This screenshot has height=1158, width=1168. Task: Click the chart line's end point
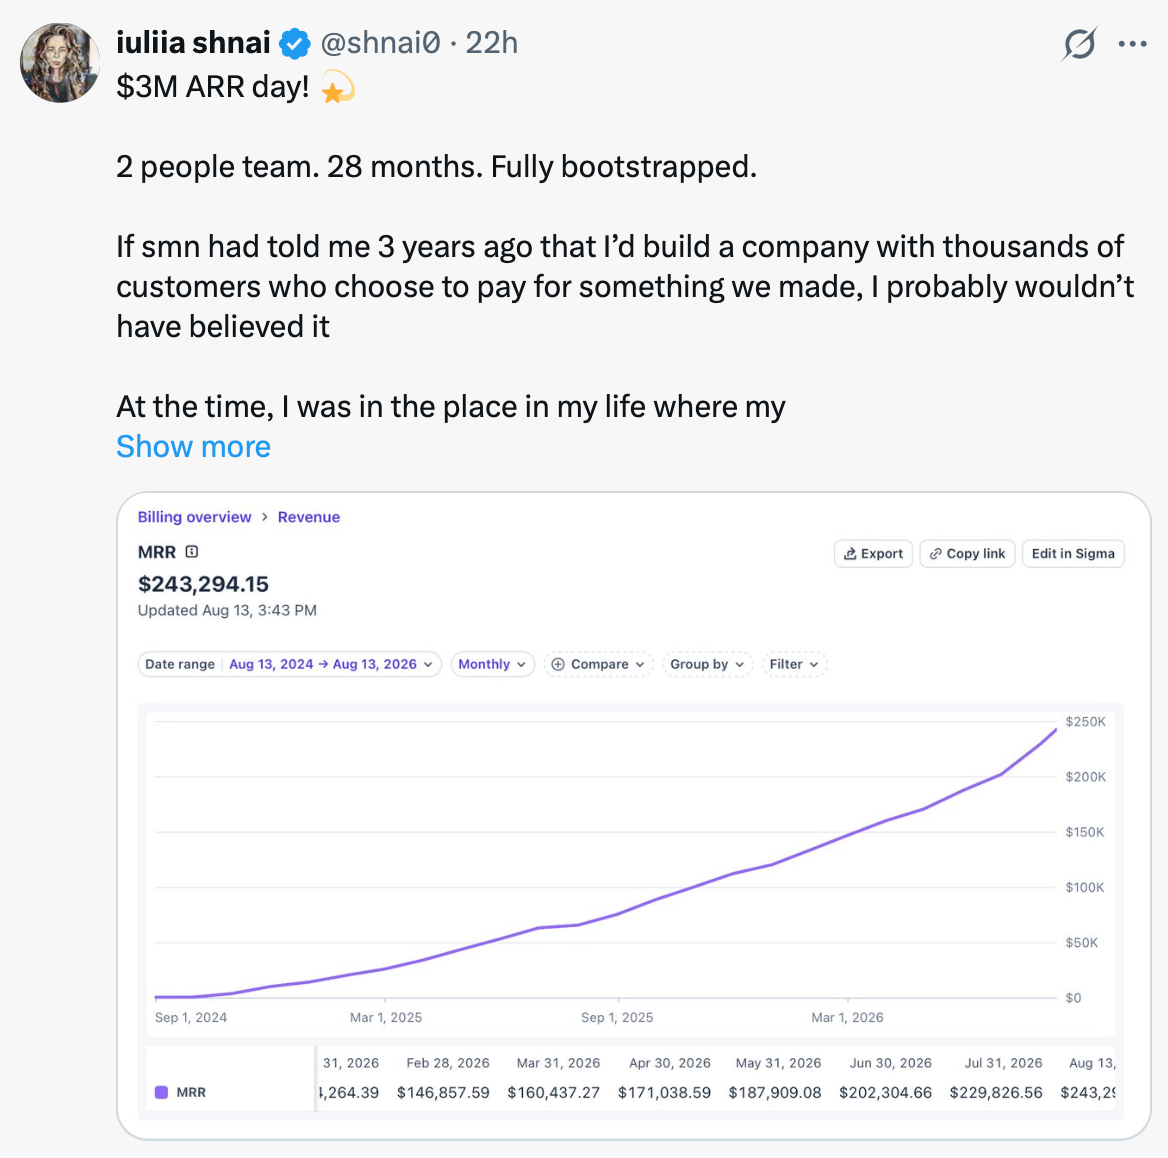point(1056,730)
